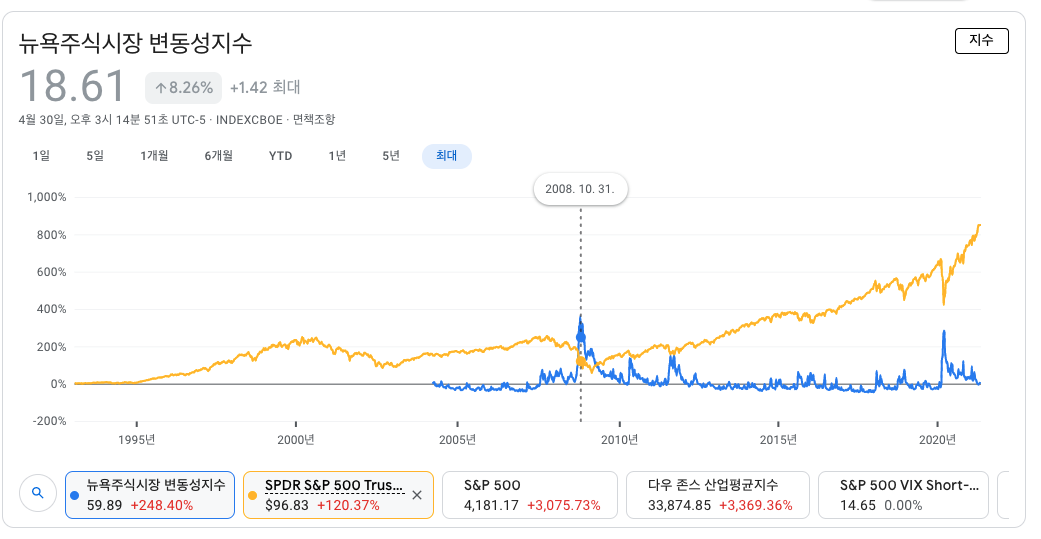Select the 6개월 time range

pos(218,156)
